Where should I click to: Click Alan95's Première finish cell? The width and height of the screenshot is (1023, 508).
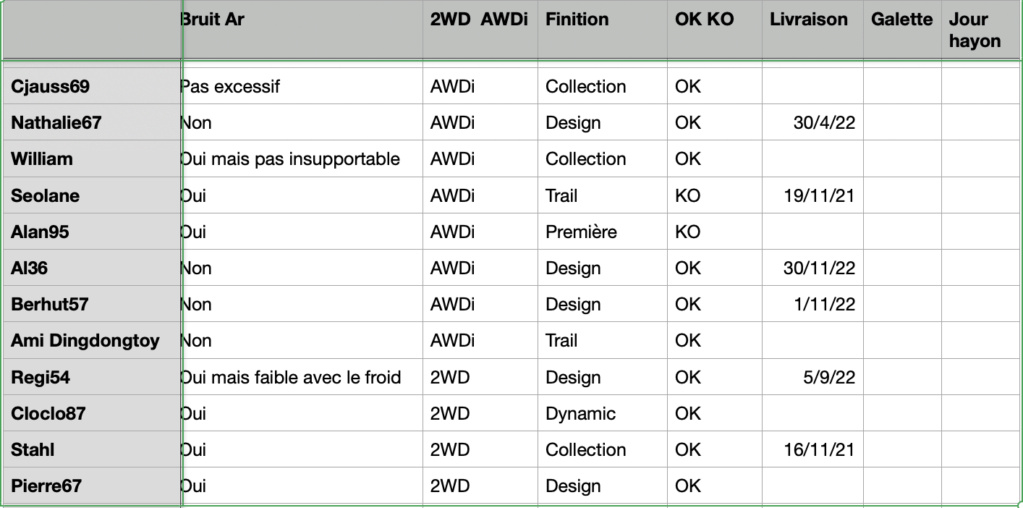(x=602, y=232)
